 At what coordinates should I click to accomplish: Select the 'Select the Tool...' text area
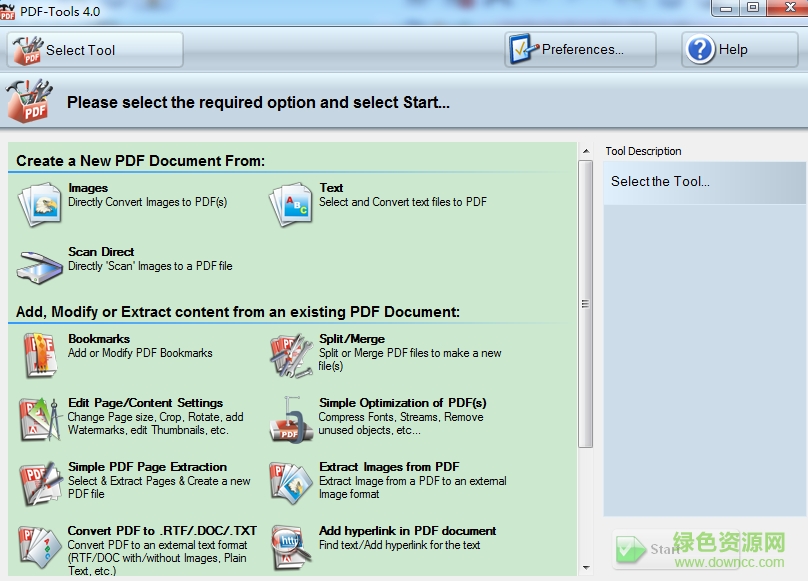pos(660,183)
